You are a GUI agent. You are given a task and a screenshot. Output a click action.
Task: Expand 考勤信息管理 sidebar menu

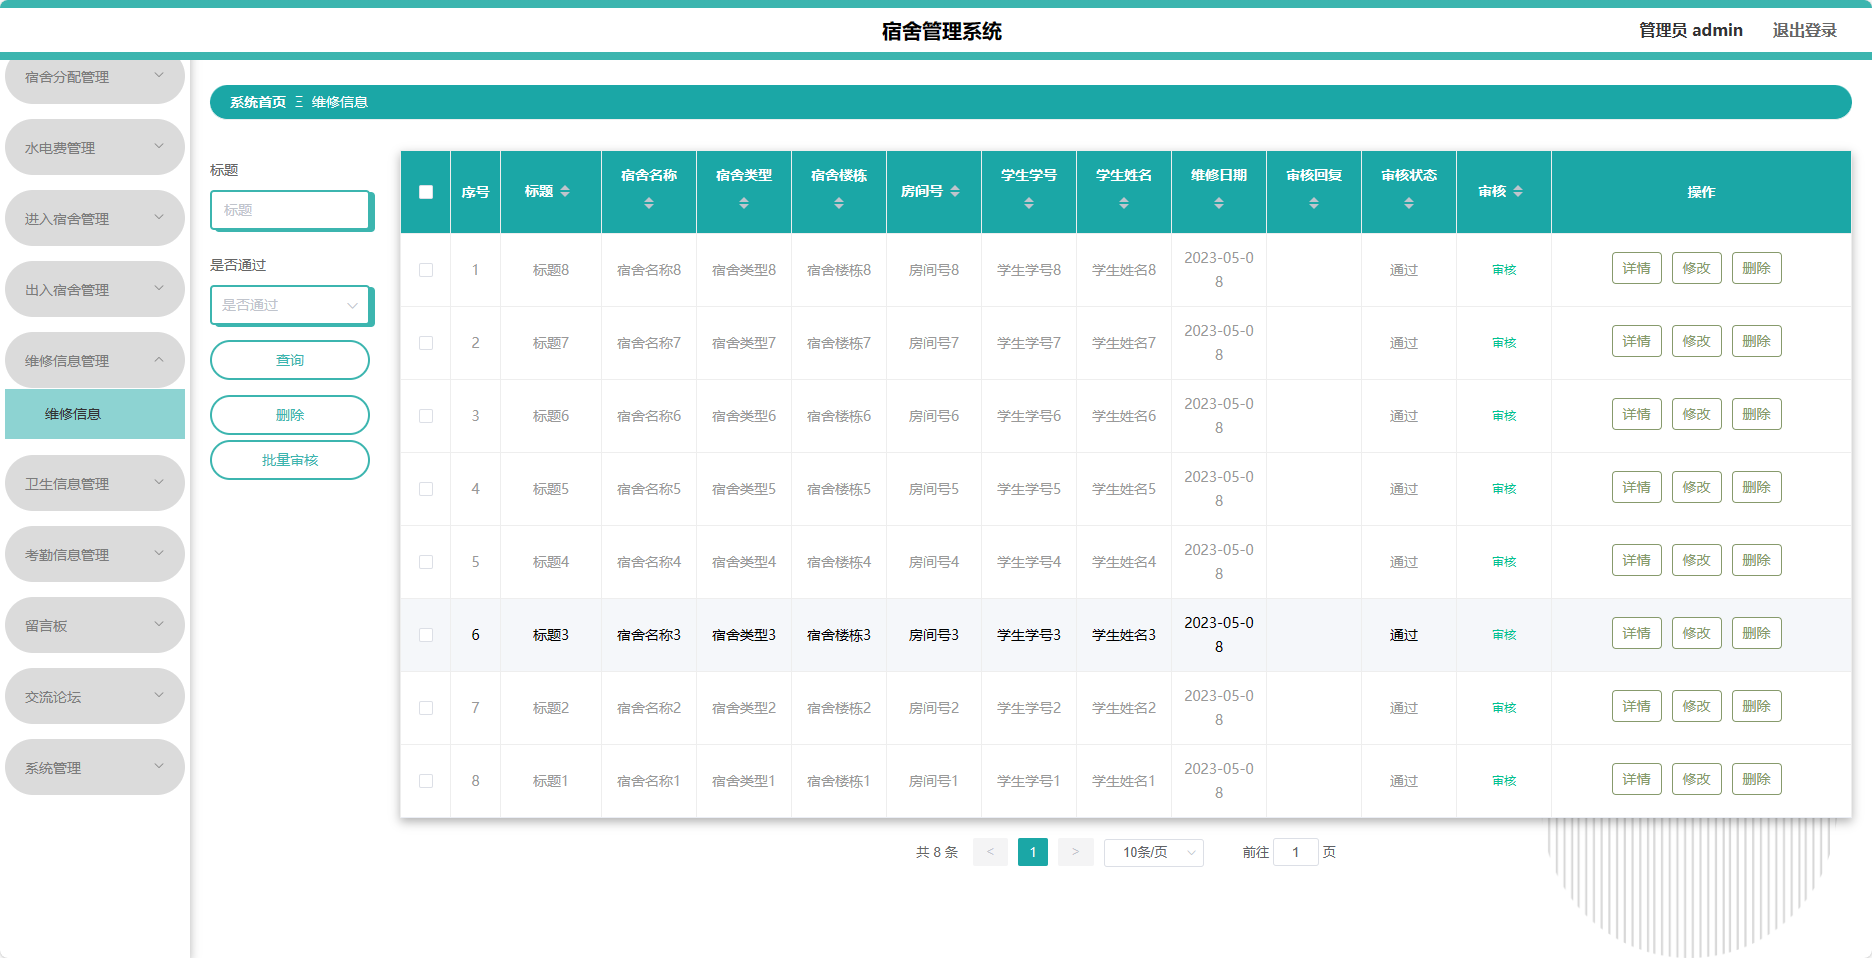point(95,554)
